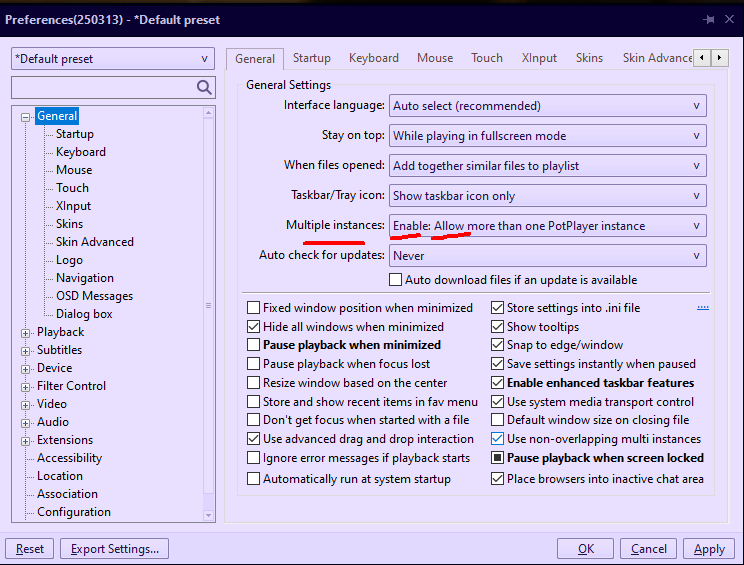This screenshot has height=565, width=744.
Task: Toggle Don't get focus when started with a file
Action: [x=253, y=420]
